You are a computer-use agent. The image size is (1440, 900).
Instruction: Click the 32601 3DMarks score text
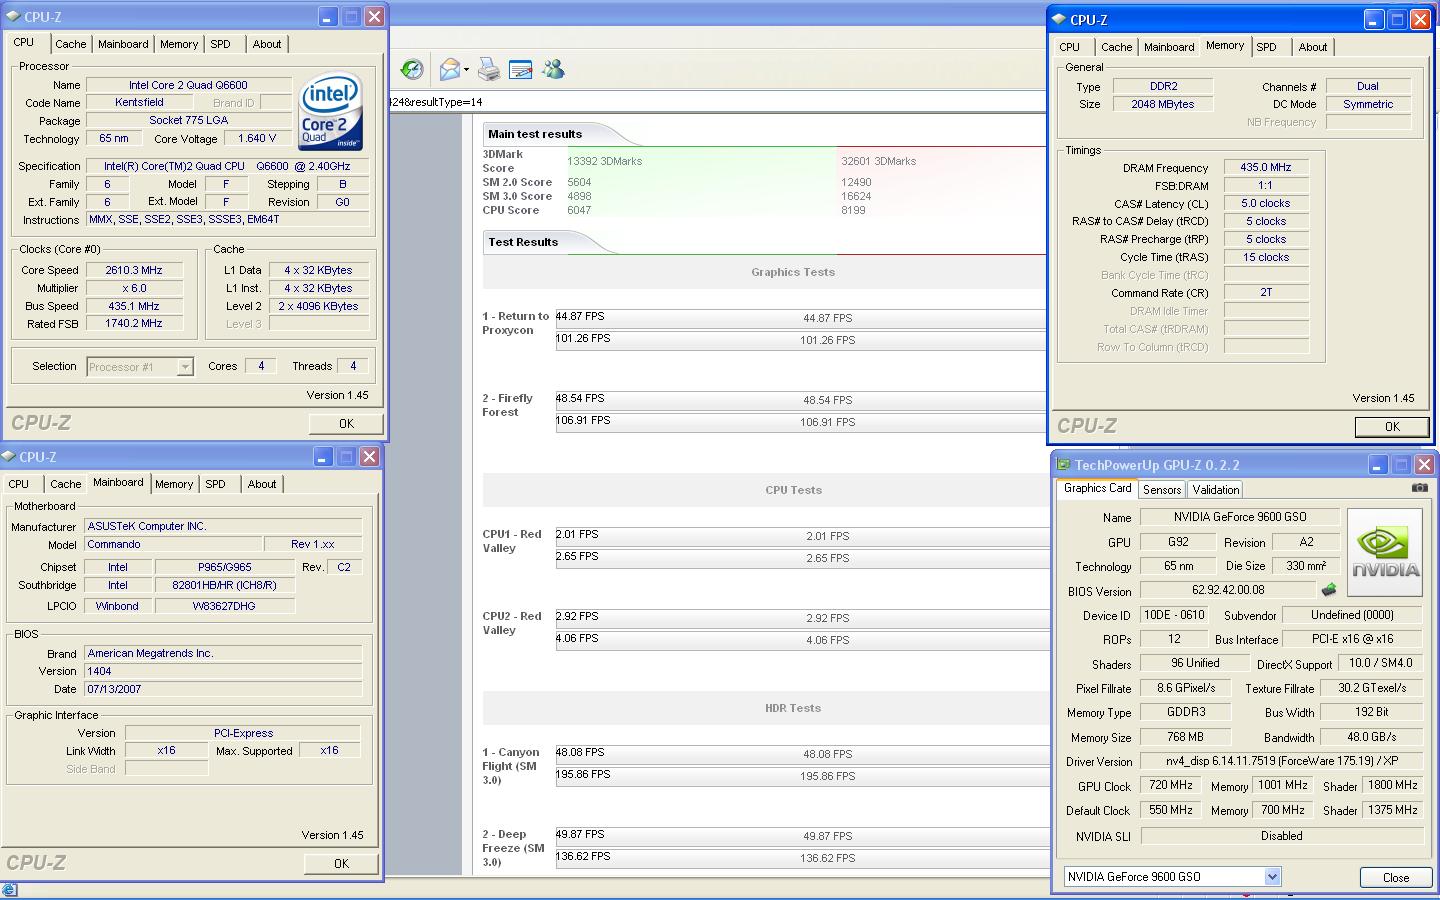point(878,161)
